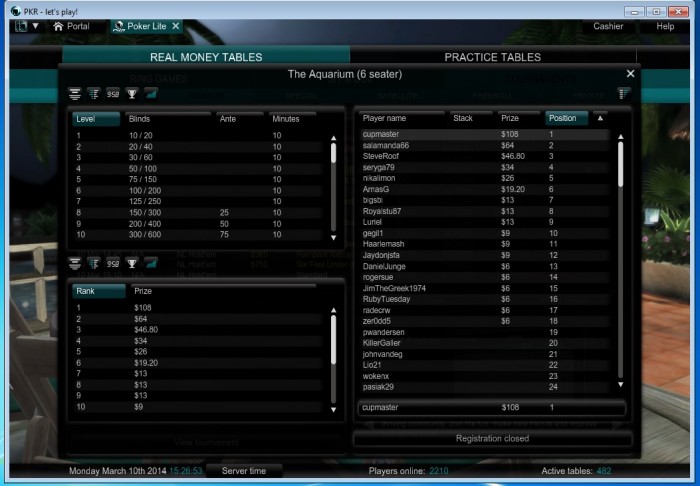Open the Cashier menu
Screen dimensions: 700x486
coord(608,26)
